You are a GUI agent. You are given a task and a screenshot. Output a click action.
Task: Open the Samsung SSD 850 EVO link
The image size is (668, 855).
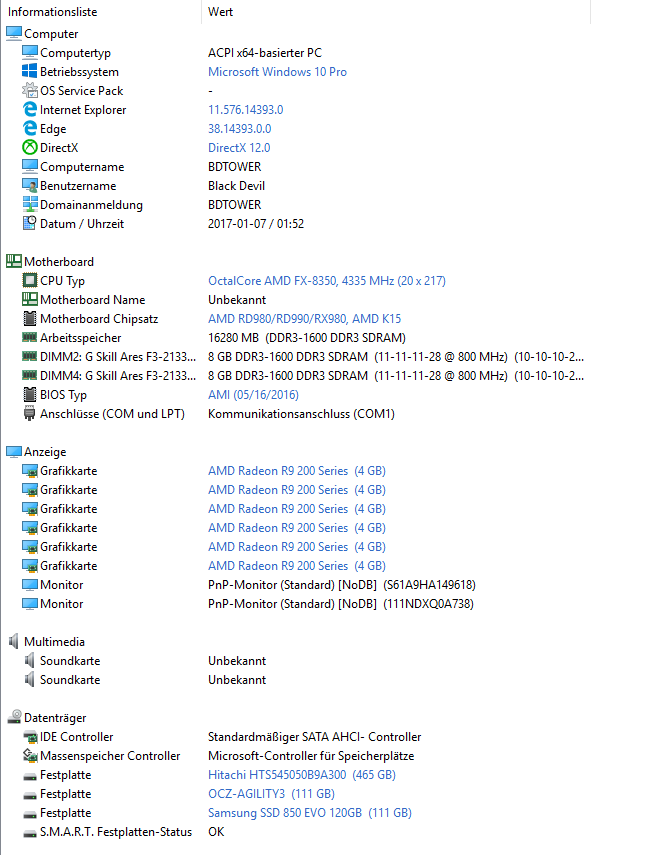(310, 812)
